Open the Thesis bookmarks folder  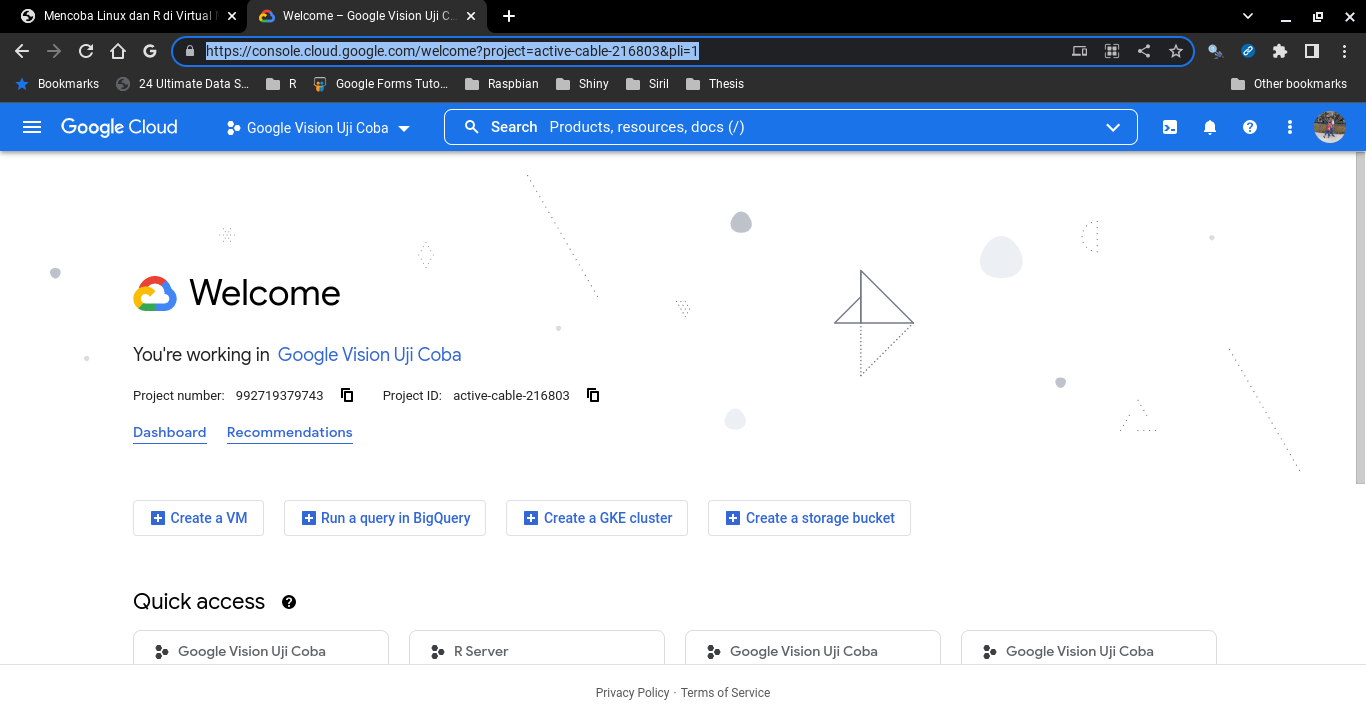(715, 84)
